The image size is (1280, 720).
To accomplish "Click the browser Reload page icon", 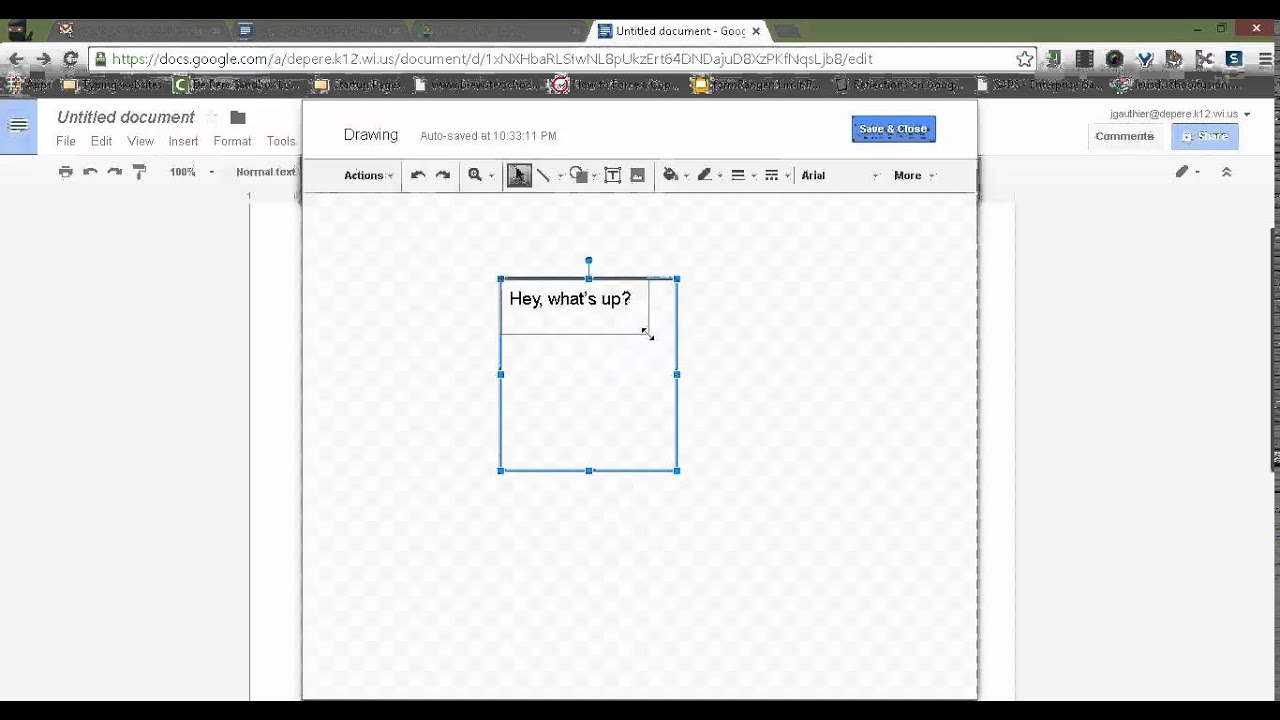I will pos(71,59).
